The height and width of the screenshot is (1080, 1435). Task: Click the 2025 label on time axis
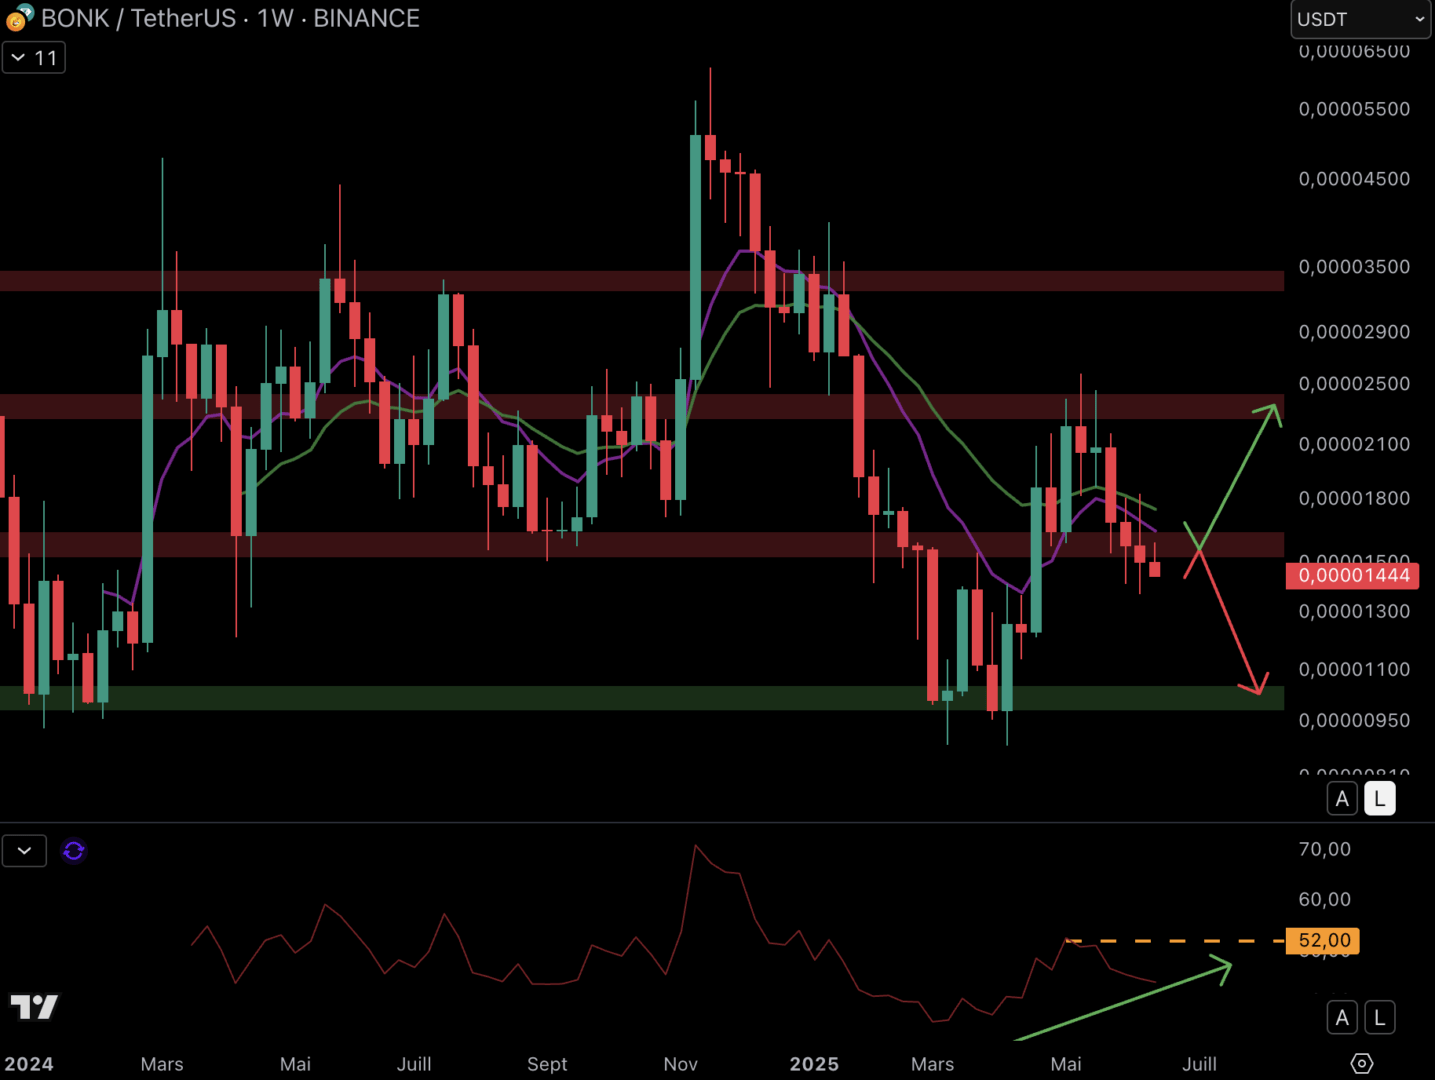[x=814, y=1064]
